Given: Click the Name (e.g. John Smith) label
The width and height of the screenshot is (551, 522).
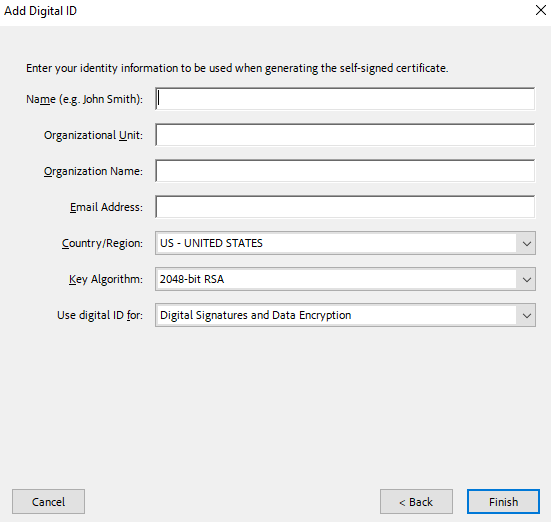Looking at the screenshot, I should [84, 99].
